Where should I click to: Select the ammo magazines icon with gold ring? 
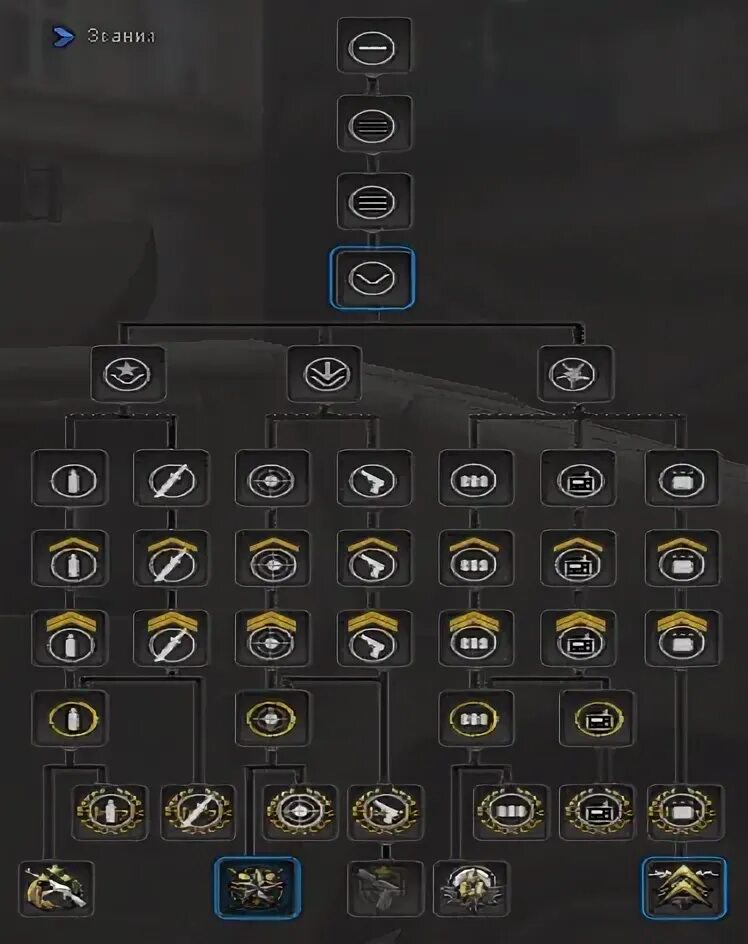coord(476,718)
